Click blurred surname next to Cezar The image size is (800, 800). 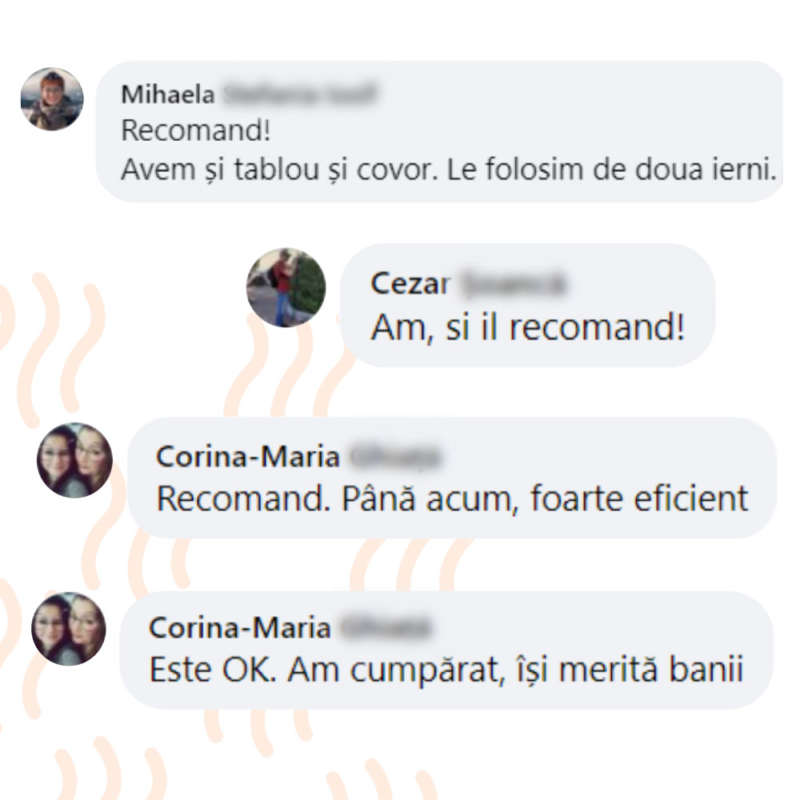coord(512,283)
